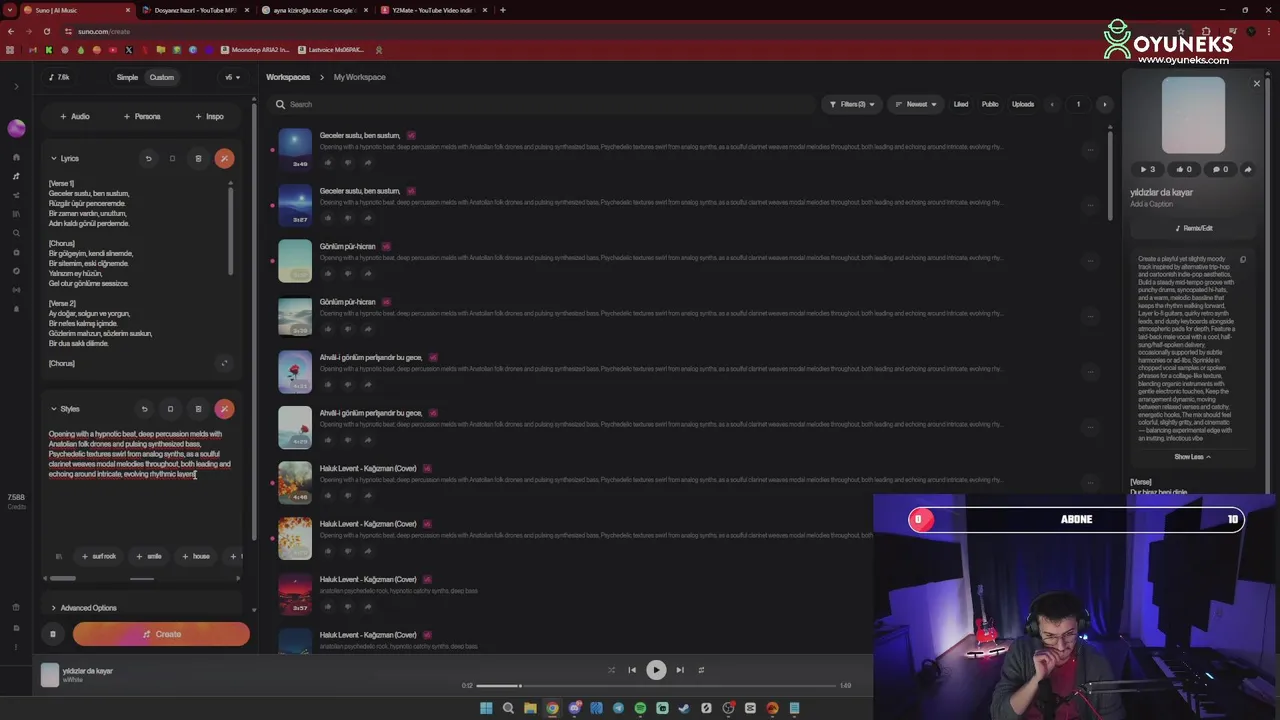Copy the style prompt in details panel

pos(1243,259)
